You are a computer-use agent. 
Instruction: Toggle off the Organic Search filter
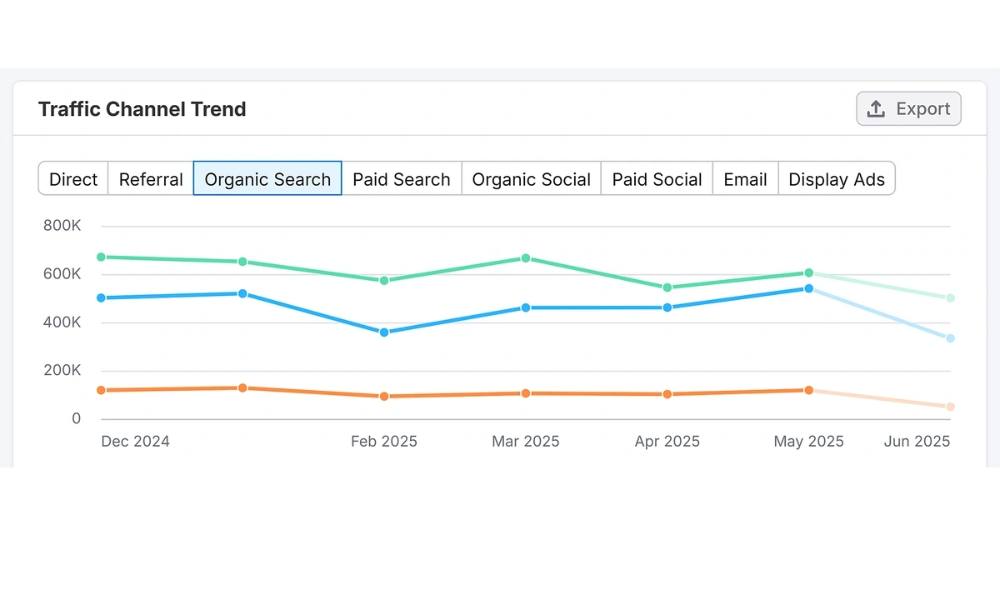coord(267,179)
